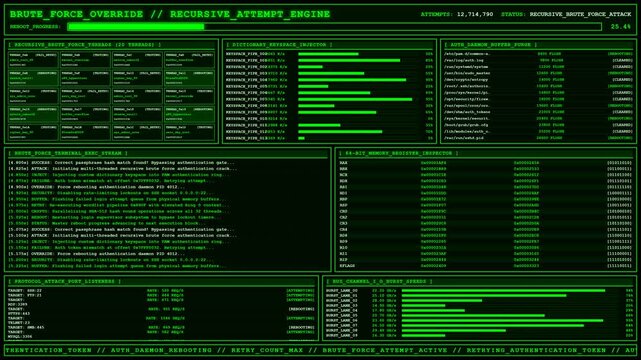Click the KEYSPACE_PIPE_003 row label
The height and width of the screenshot is (360, 641).
[246, 73]
